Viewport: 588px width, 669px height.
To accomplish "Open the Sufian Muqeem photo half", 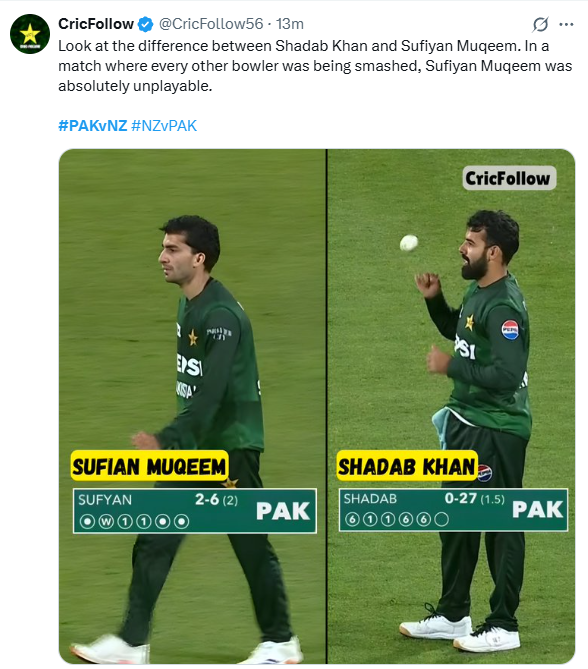I will coord(192,406).
